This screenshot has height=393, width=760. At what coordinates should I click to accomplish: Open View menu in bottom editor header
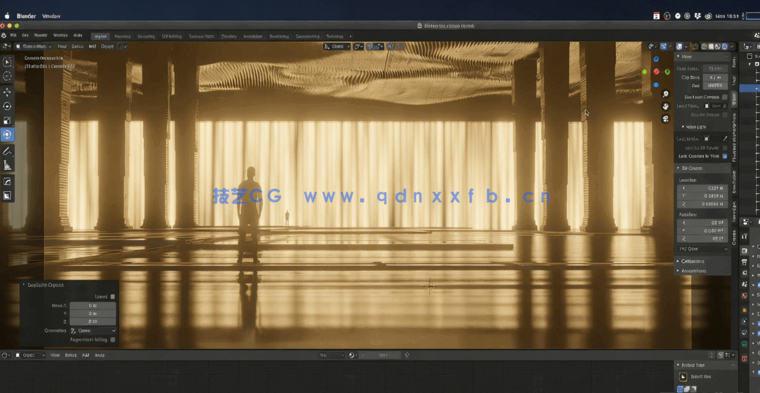tap(55, 355)
